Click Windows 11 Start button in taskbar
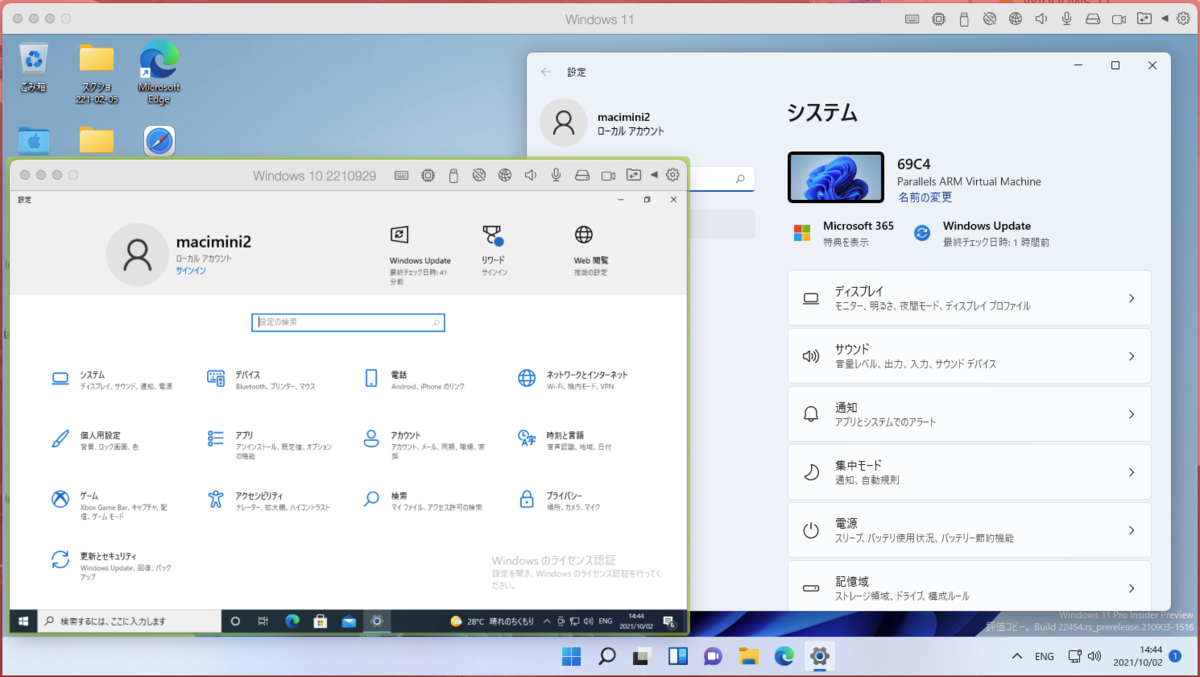Screen dimensions: 1200x677 (x=571, y=656)
